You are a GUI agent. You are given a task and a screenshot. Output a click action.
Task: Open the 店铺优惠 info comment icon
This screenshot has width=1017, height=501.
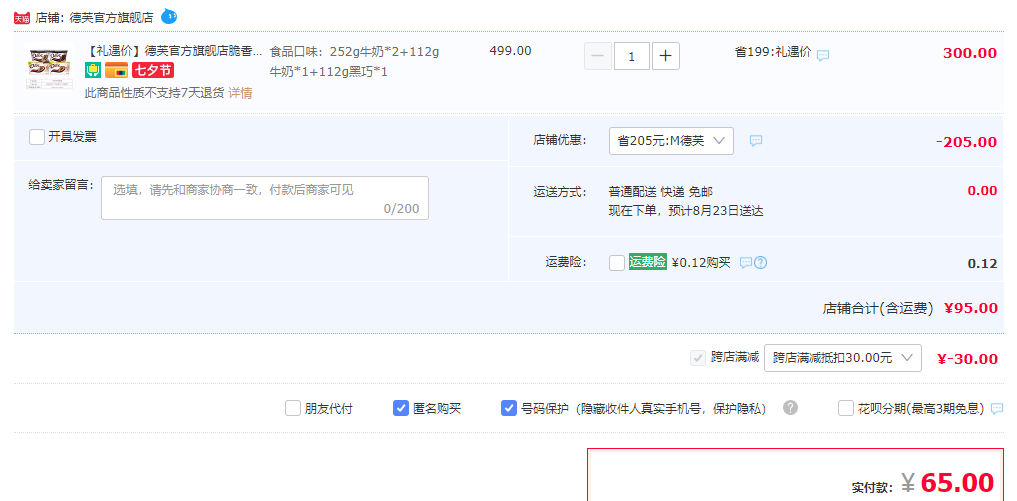point(756,140)
